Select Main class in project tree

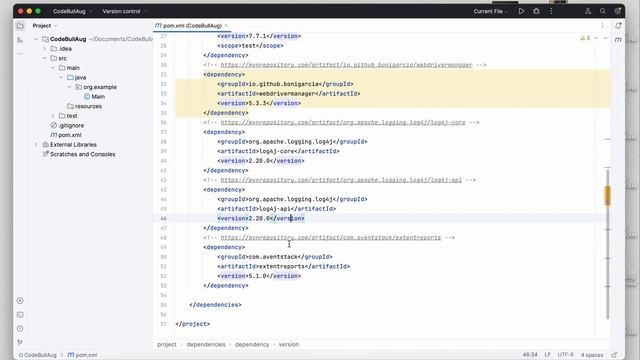(94, 97)
